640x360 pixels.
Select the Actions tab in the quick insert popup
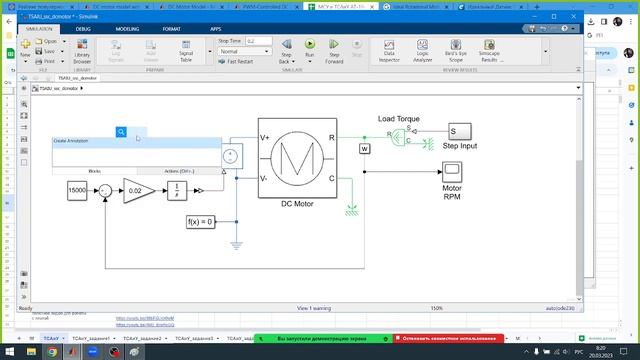(179, 171)
